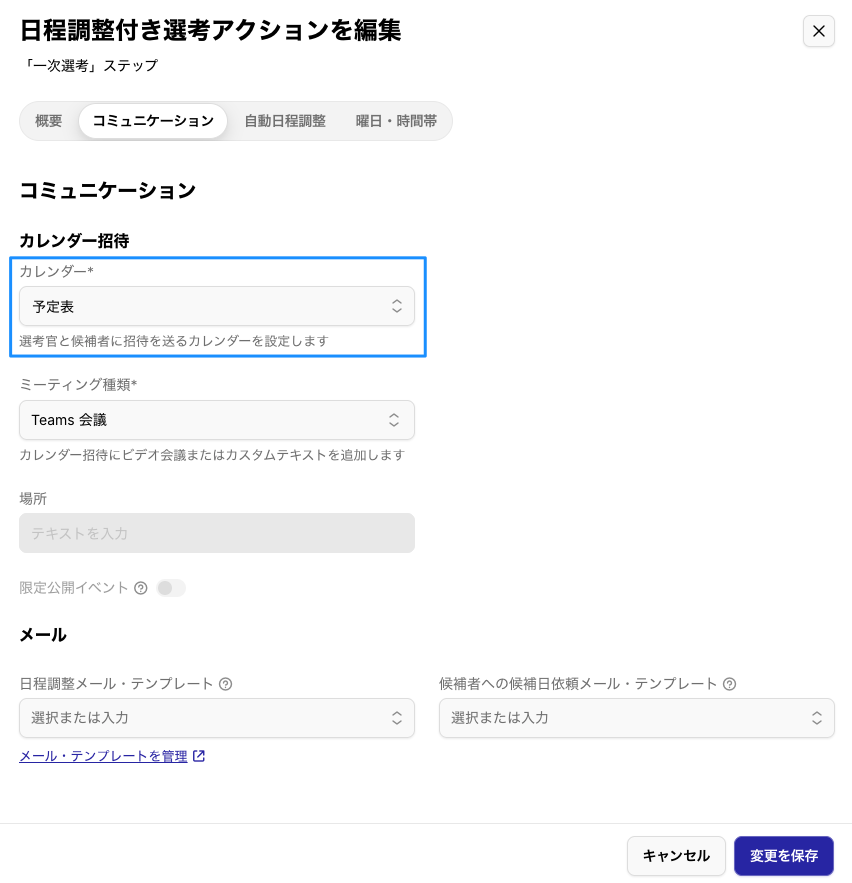Close the edit dialog with the X button
This screenshot has height=883, width=852.
pyautogui.click(x=818, y=31)
